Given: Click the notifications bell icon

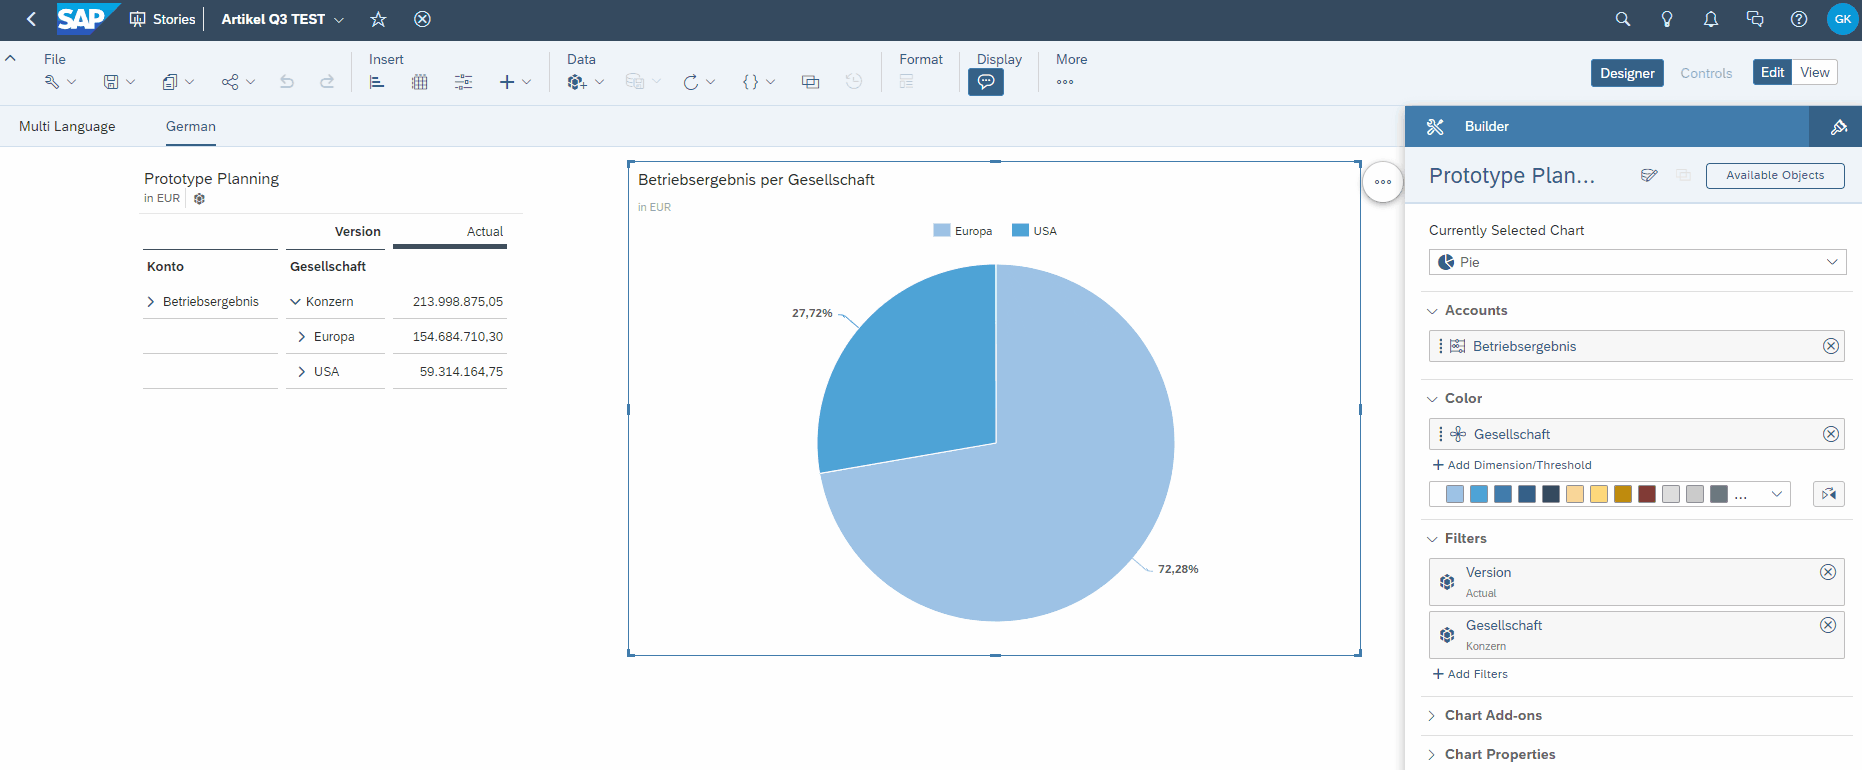Looking at the screenshot, I should (x=1710, y=19).
